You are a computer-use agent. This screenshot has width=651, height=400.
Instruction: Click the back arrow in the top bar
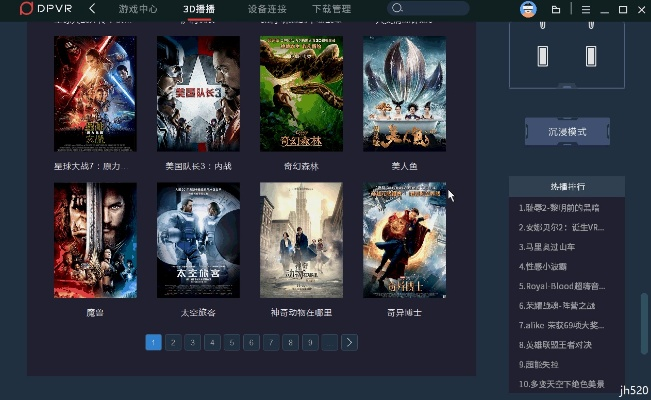point(92,9)
